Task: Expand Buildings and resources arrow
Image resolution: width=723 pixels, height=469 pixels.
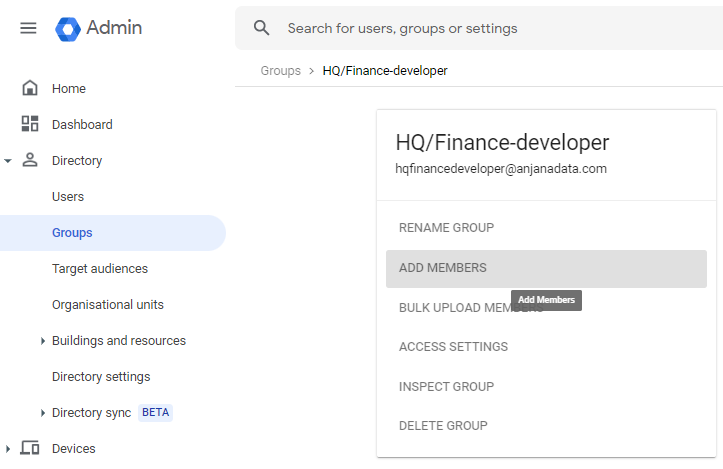Action: (x=43, y=341)
